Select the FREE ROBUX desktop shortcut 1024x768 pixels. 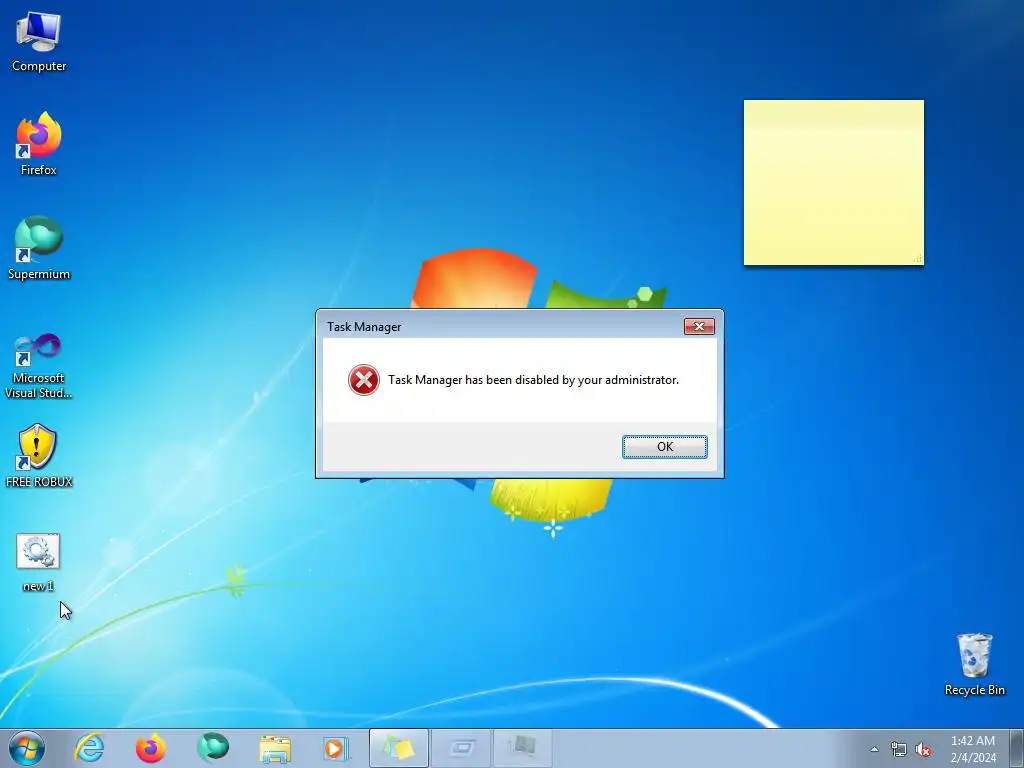click(39, 456)
